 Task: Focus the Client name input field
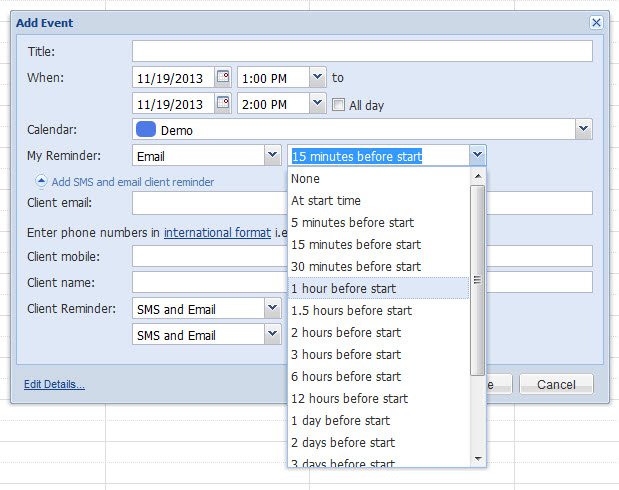tap(210, 282)
